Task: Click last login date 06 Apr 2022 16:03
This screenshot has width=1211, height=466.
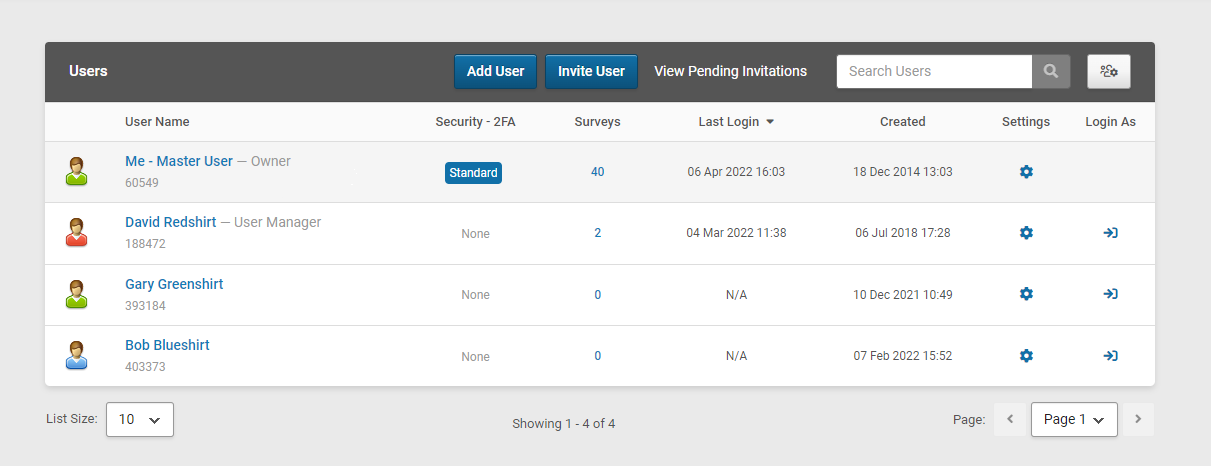Action: (736, 172)
